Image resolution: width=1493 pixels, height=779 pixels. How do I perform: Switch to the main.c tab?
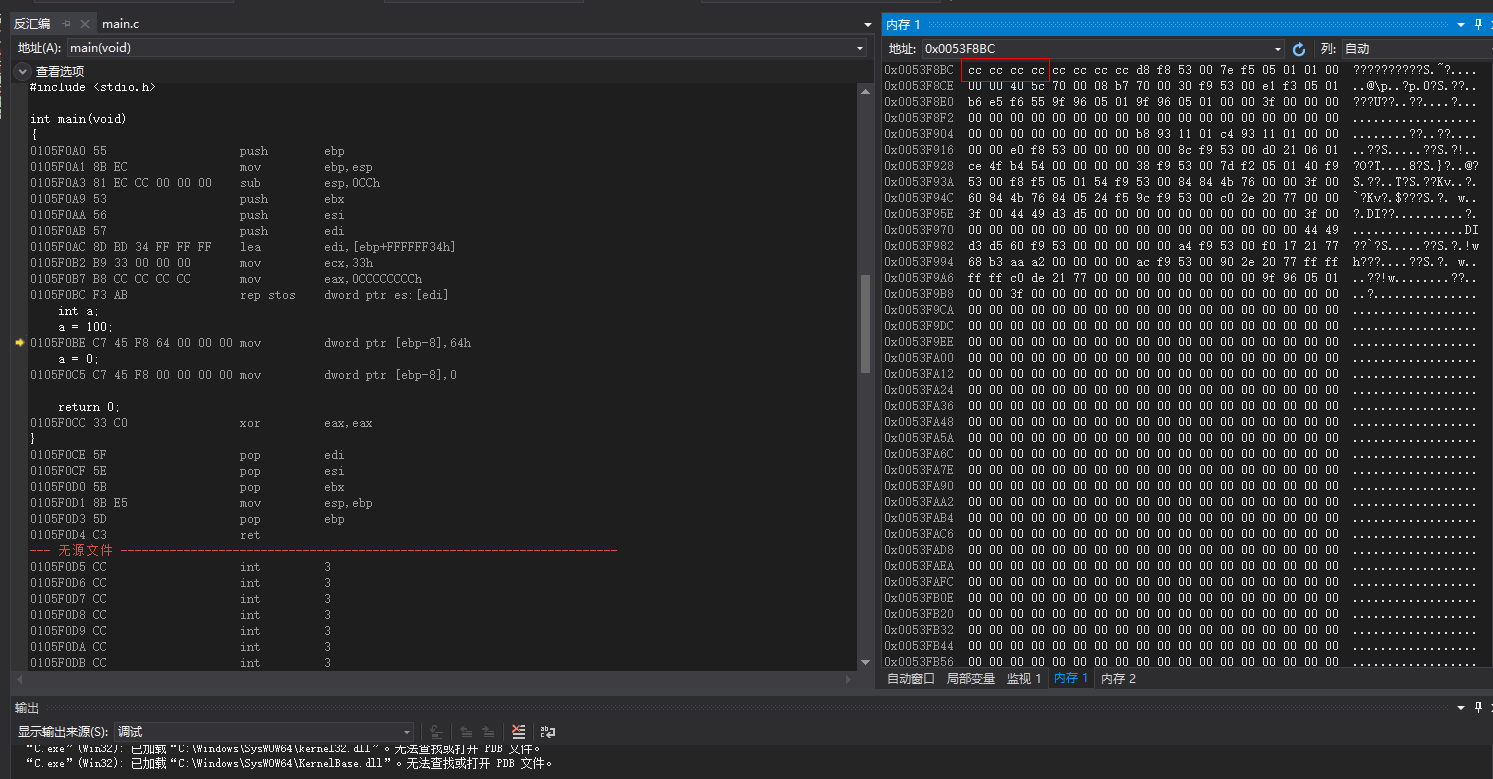[120, 24]
